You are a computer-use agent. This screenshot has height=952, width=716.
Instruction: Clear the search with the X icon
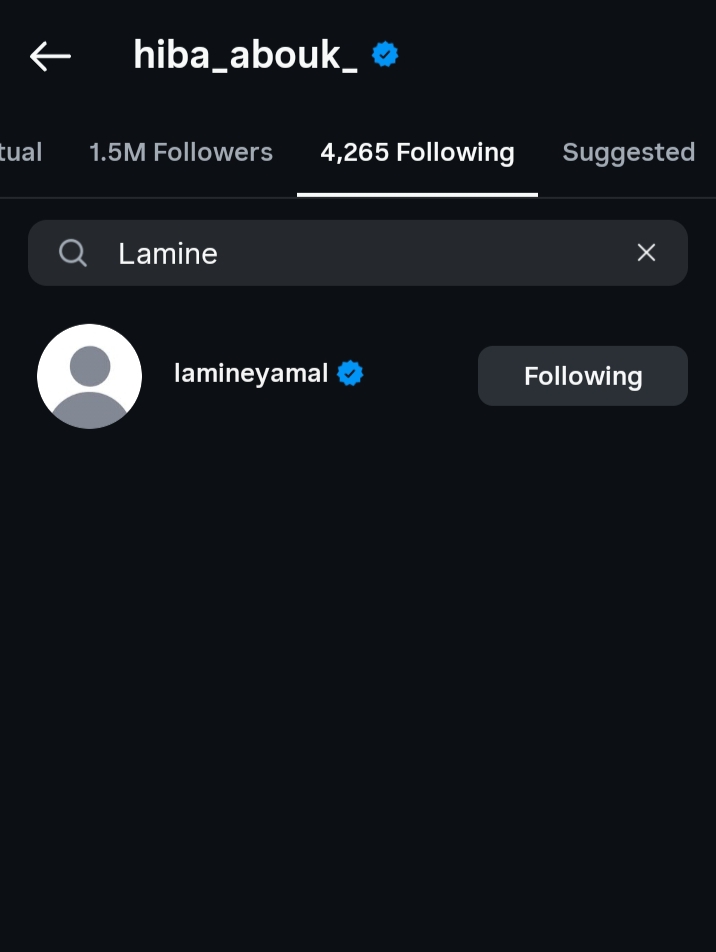pyautogui.click(x=646, y=253)
